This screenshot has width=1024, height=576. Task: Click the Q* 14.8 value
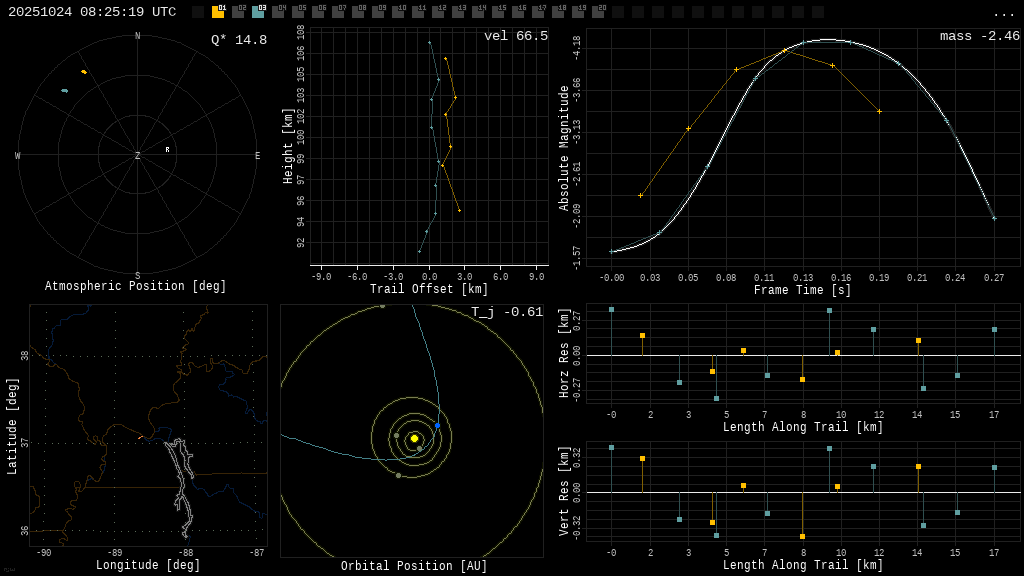click(239, 41)
